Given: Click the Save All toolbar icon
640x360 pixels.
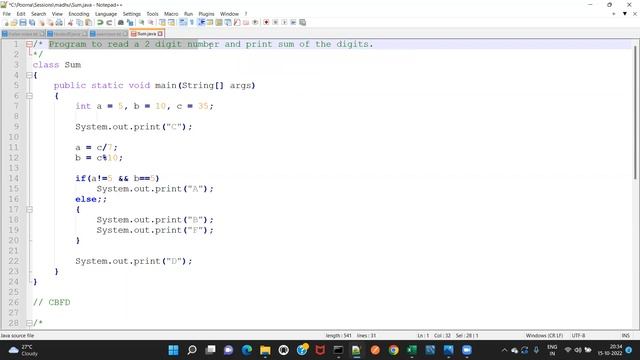Looking at the screenshot, I should [32, 22].
